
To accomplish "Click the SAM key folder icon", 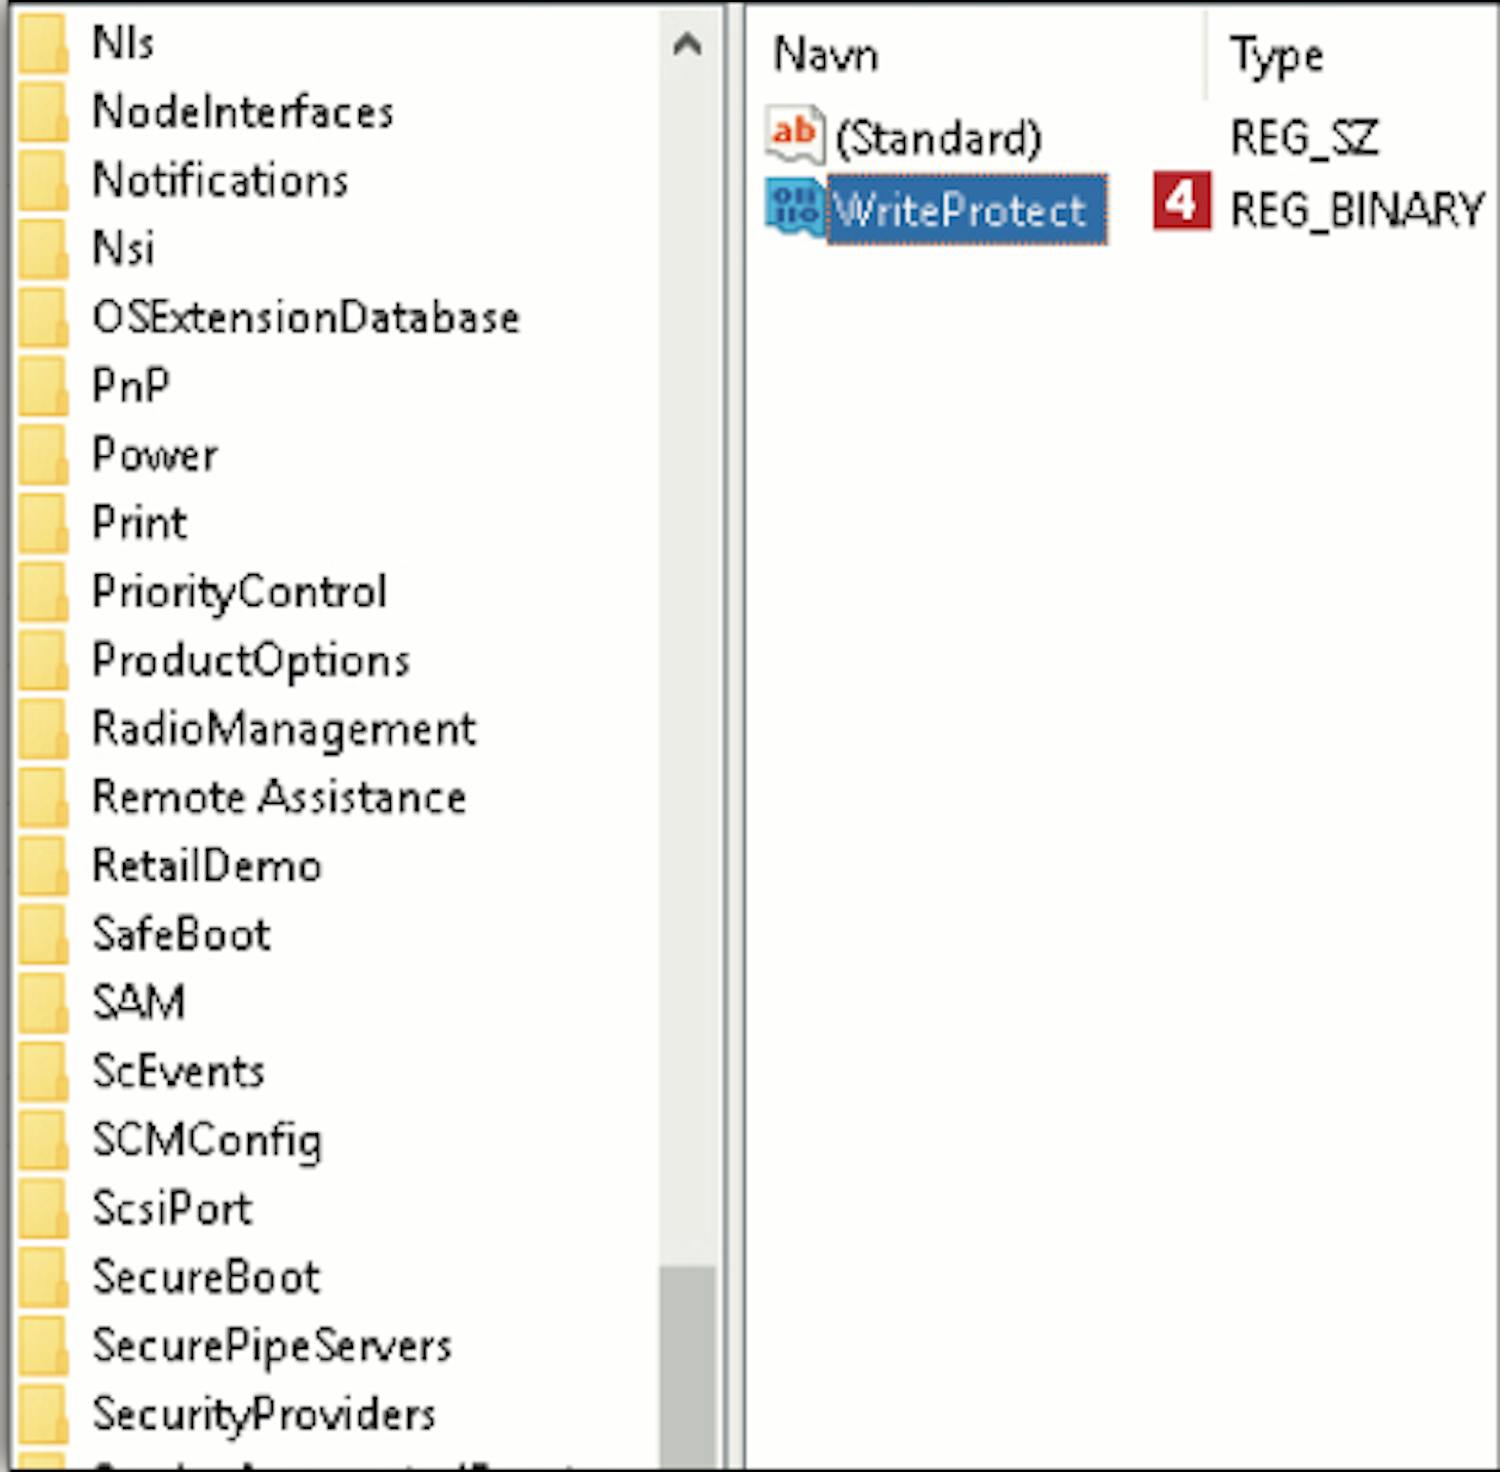I will (43, 1003).
